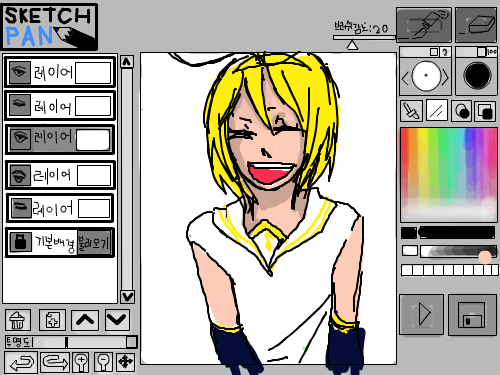The image size is (500, 375).
Task: Toggle visibility of the fourth layer
Action: coord(20,175)
